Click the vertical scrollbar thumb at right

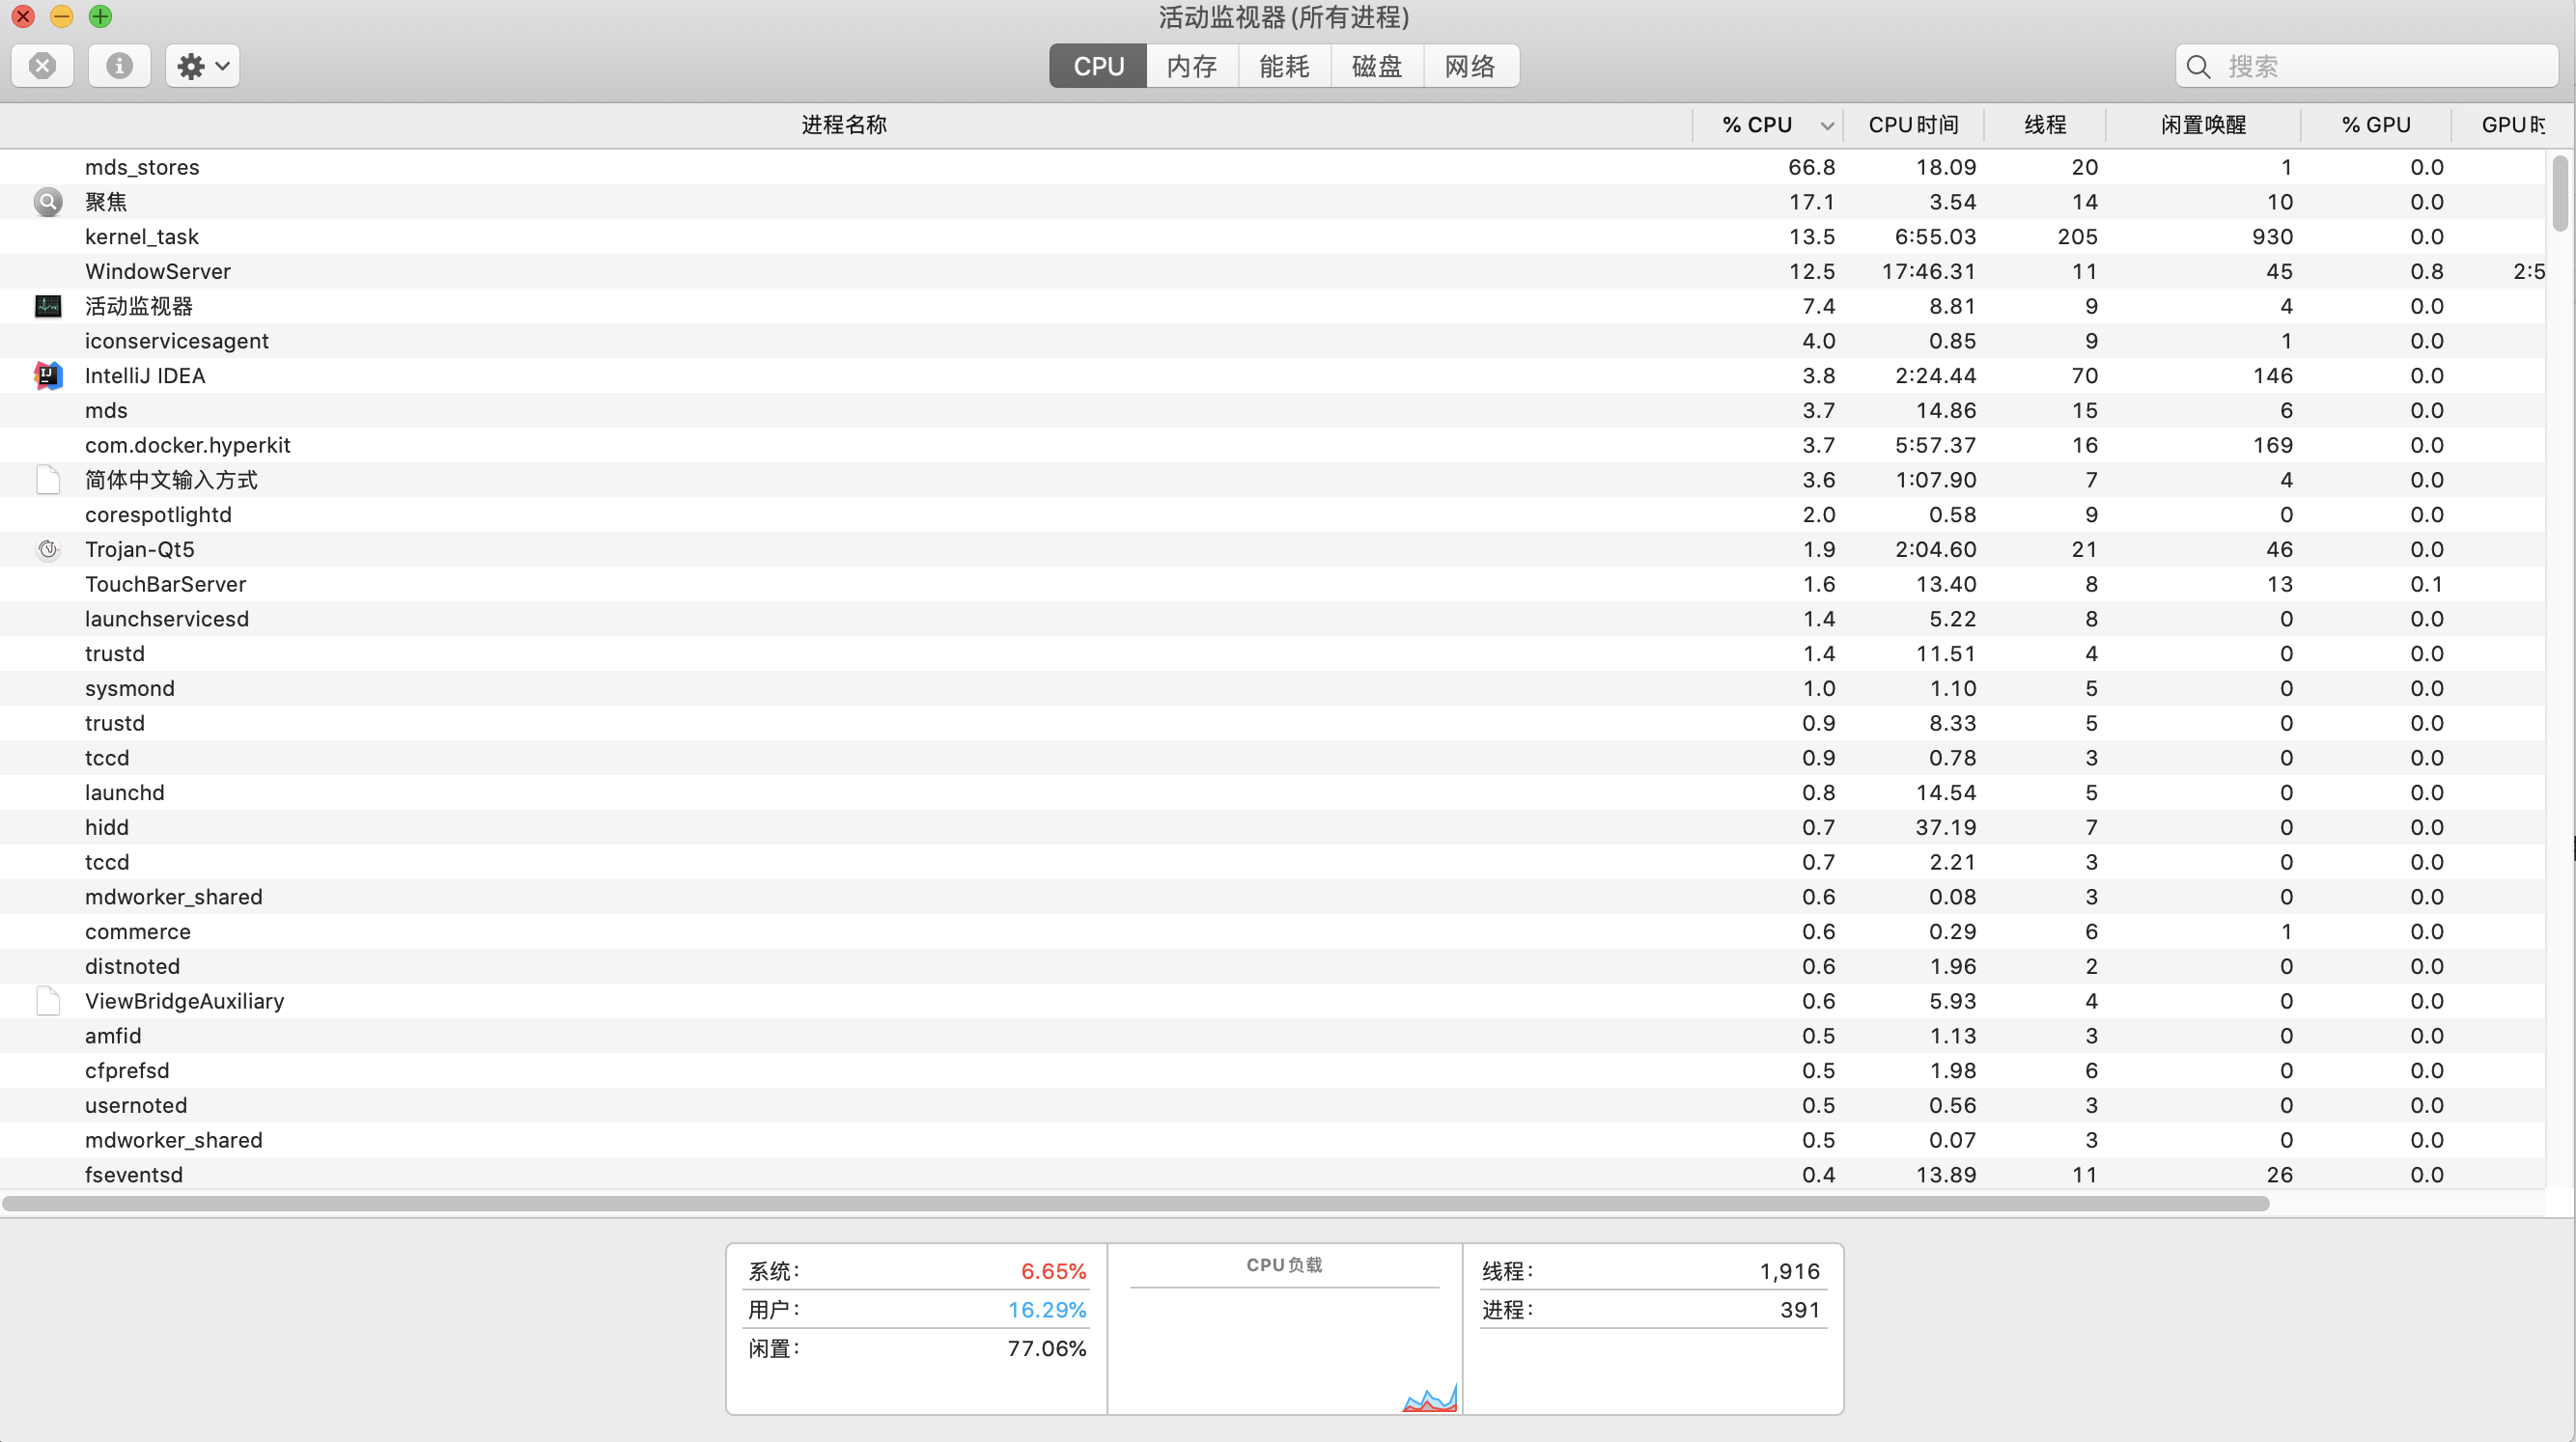coord(2559,193)
